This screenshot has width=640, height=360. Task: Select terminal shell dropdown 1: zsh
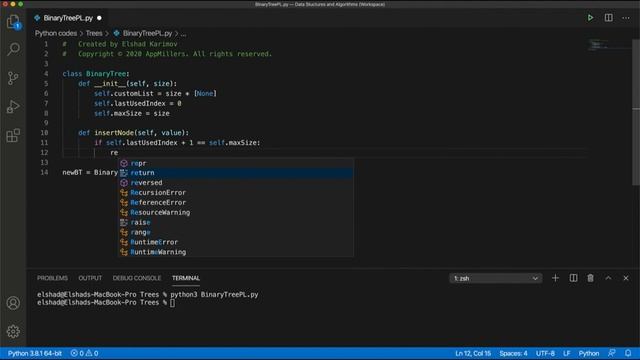(496, 278)
